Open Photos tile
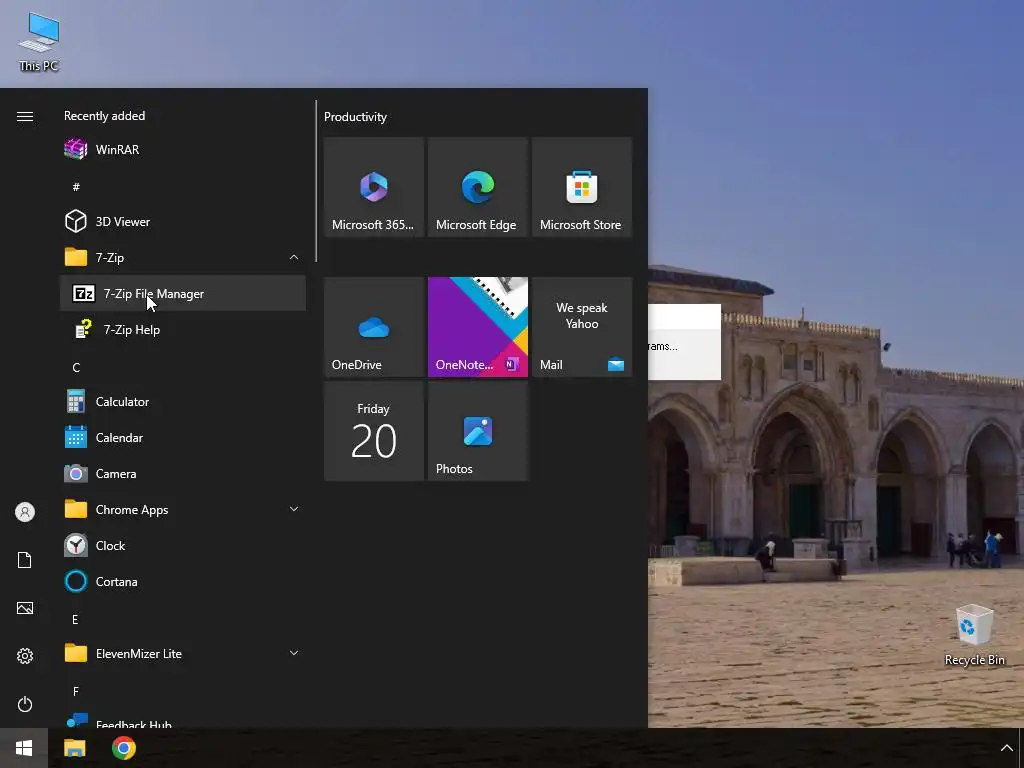 (x=477, y=431)
